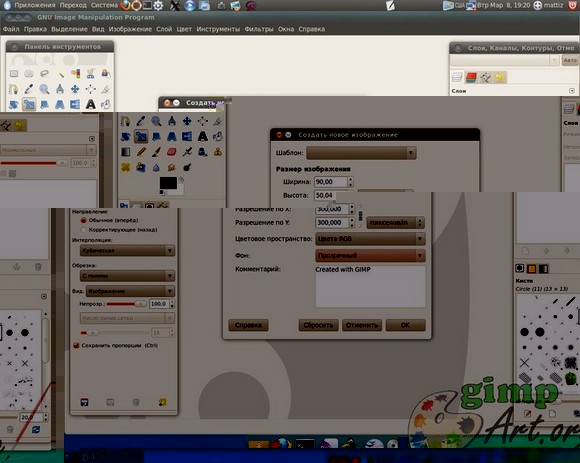Open the Шаблон template dropdown

pyautogui.click(x=361, y=153)
